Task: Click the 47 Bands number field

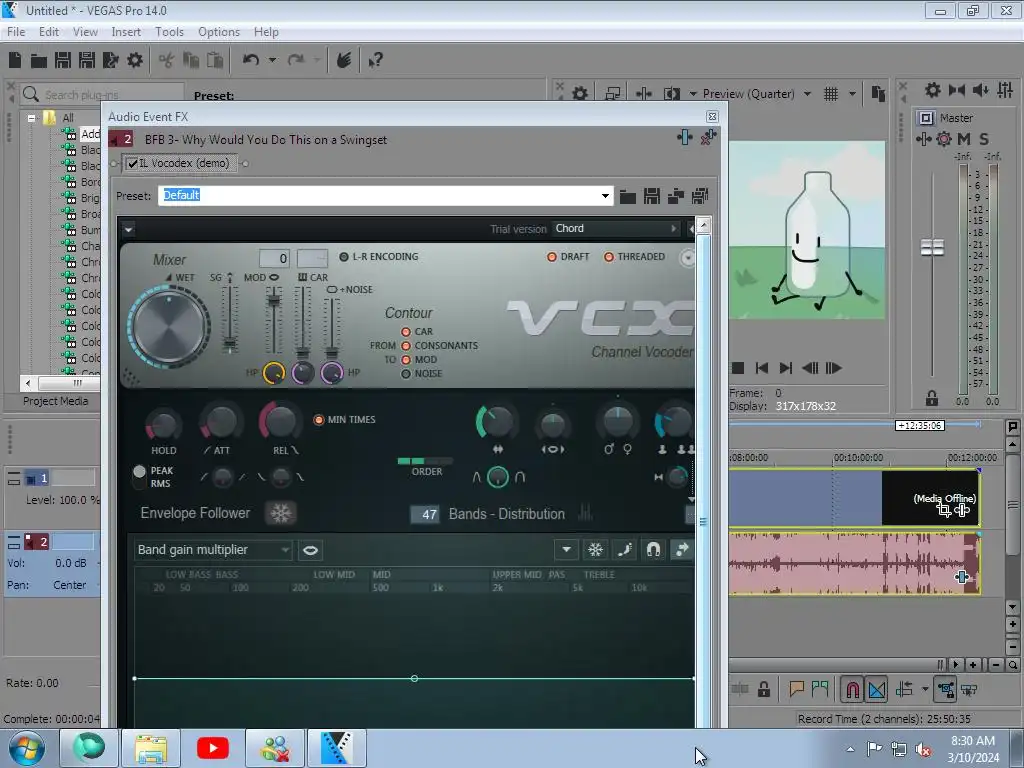Action: pyautogui.click(x=425, y=514)
